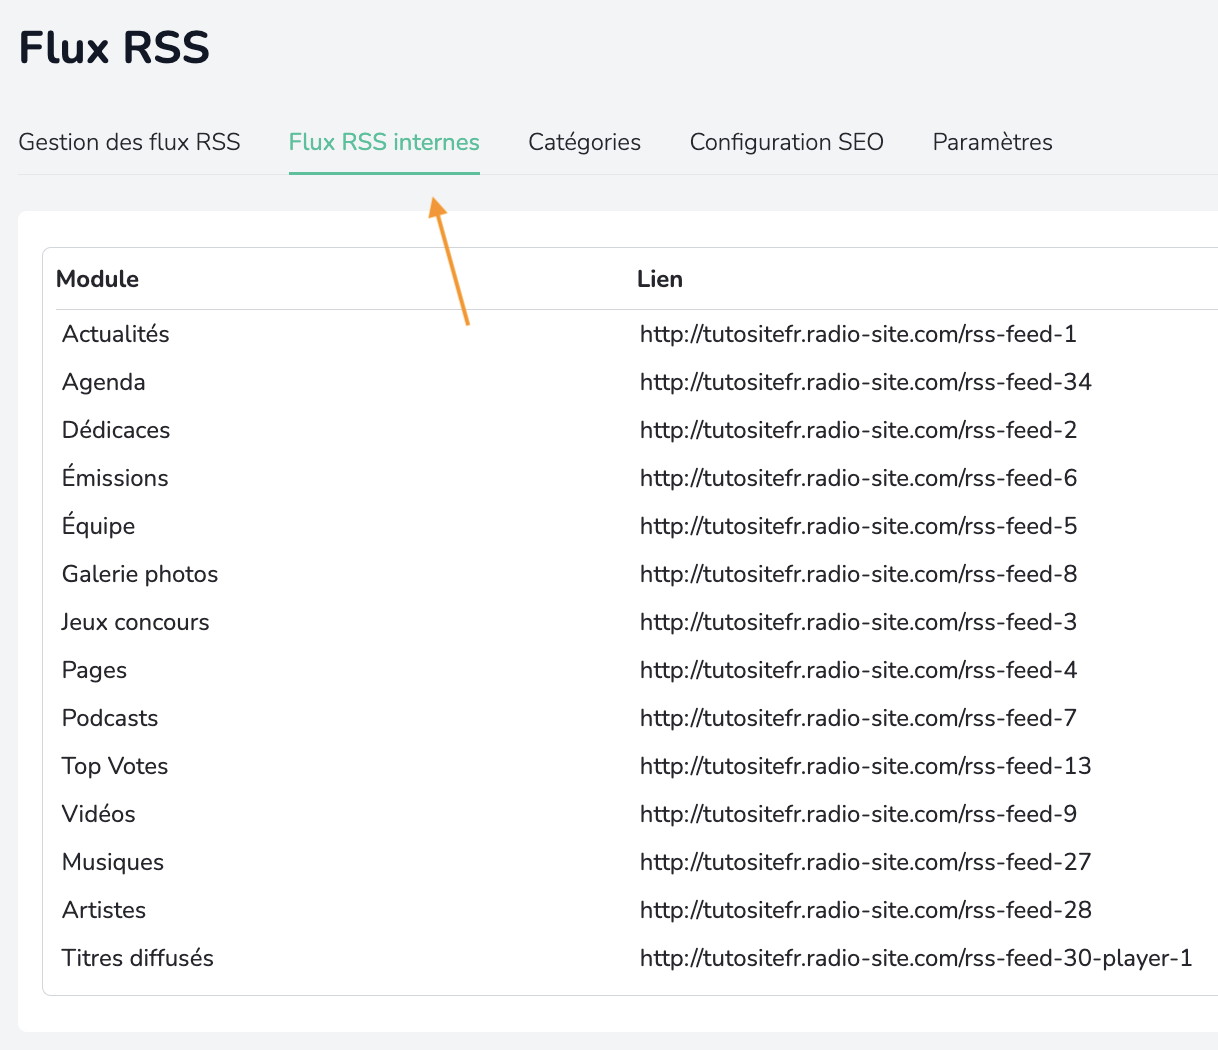The width and height of the screenshot is (1218, 1050).
Task: Go to the Paramètres tab
Action: 992,142
